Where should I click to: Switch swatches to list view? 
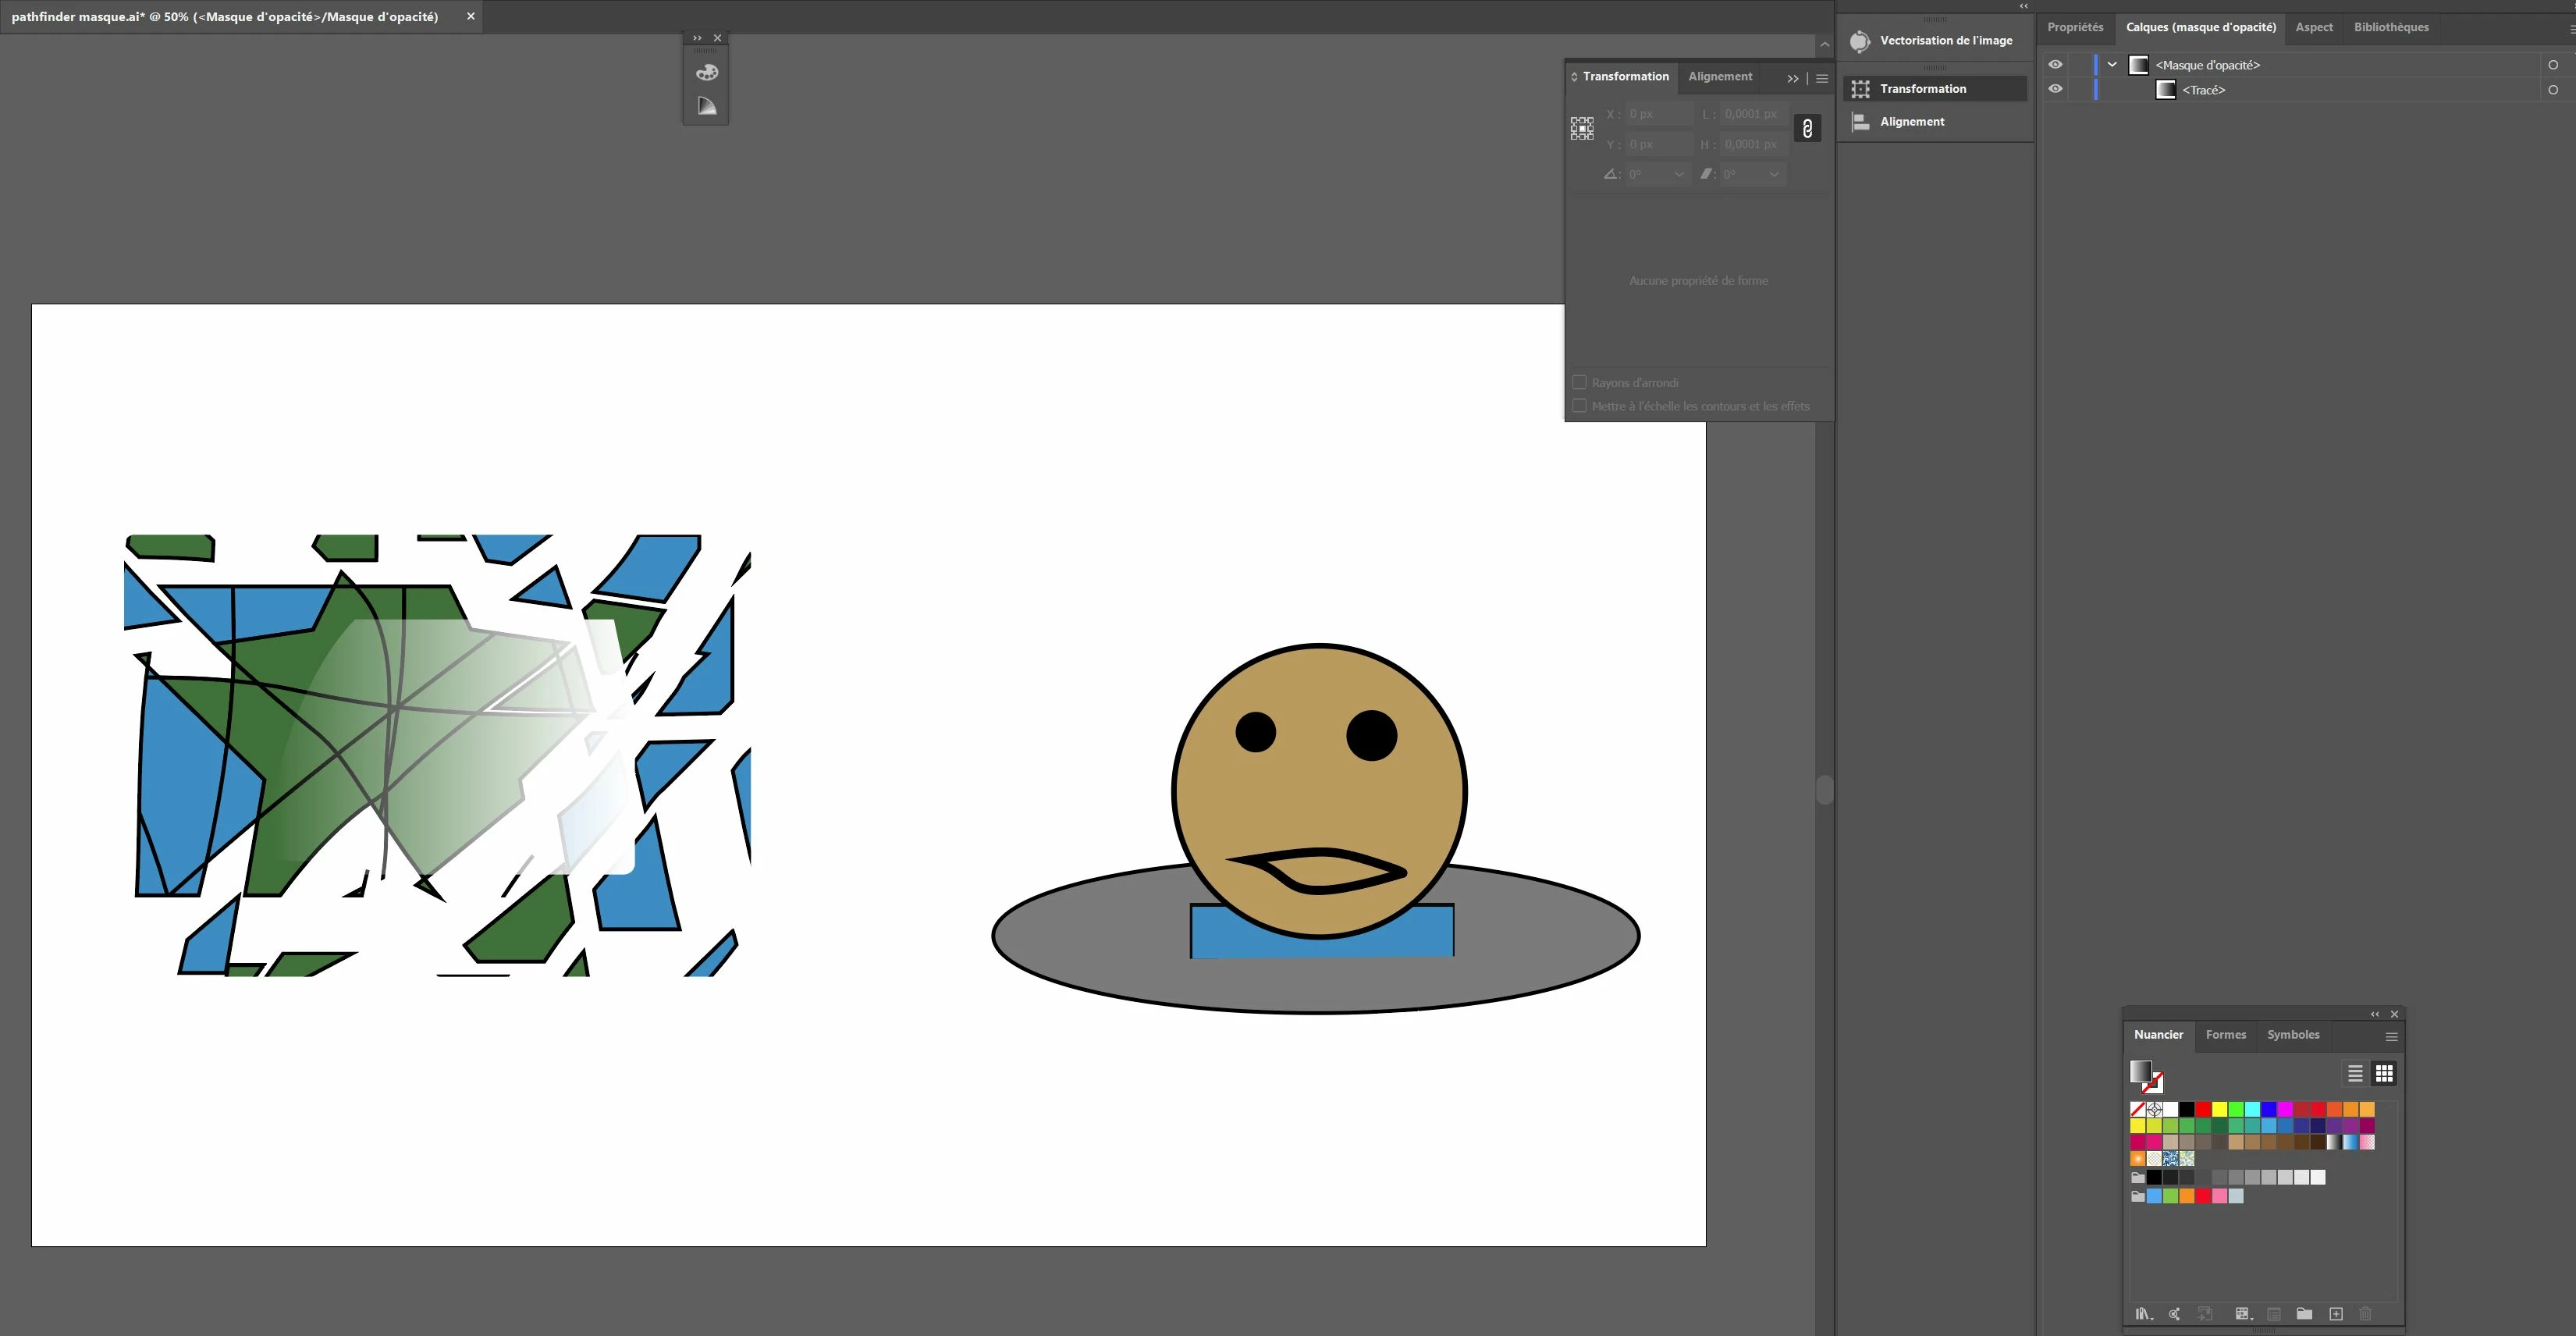[2355, 1073]
